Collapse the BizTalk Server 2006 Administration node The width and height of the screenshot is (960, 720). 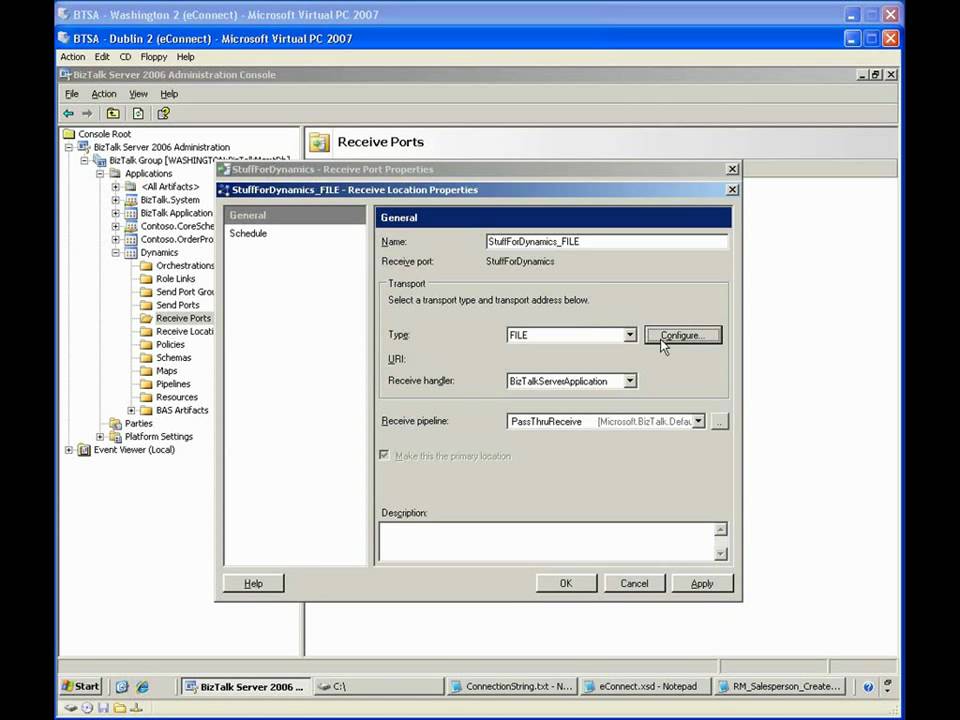coord(69,147)
